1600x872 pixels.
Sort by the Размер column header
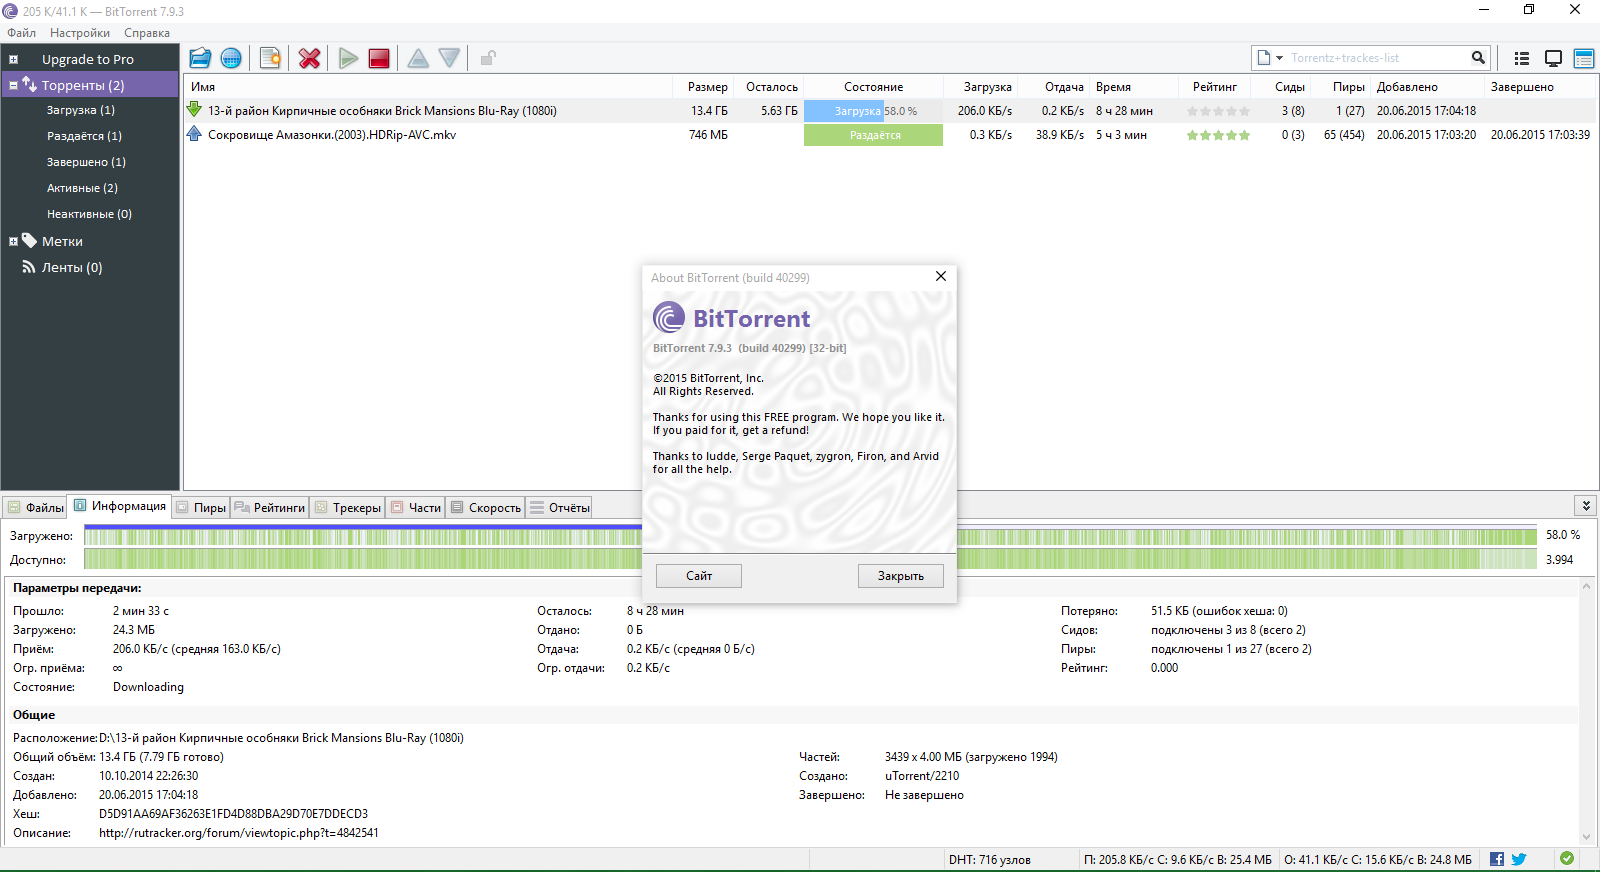[707, 87]
